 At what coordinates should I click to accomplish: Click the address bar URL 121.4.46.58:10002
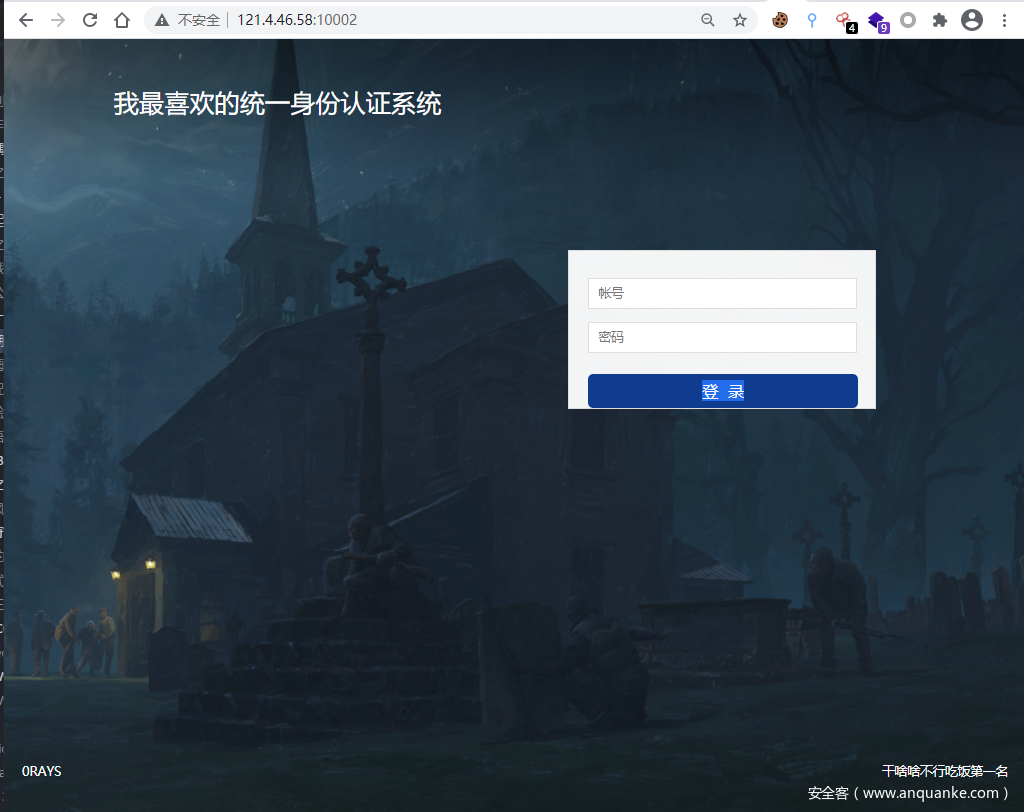(x=297, y=20)
